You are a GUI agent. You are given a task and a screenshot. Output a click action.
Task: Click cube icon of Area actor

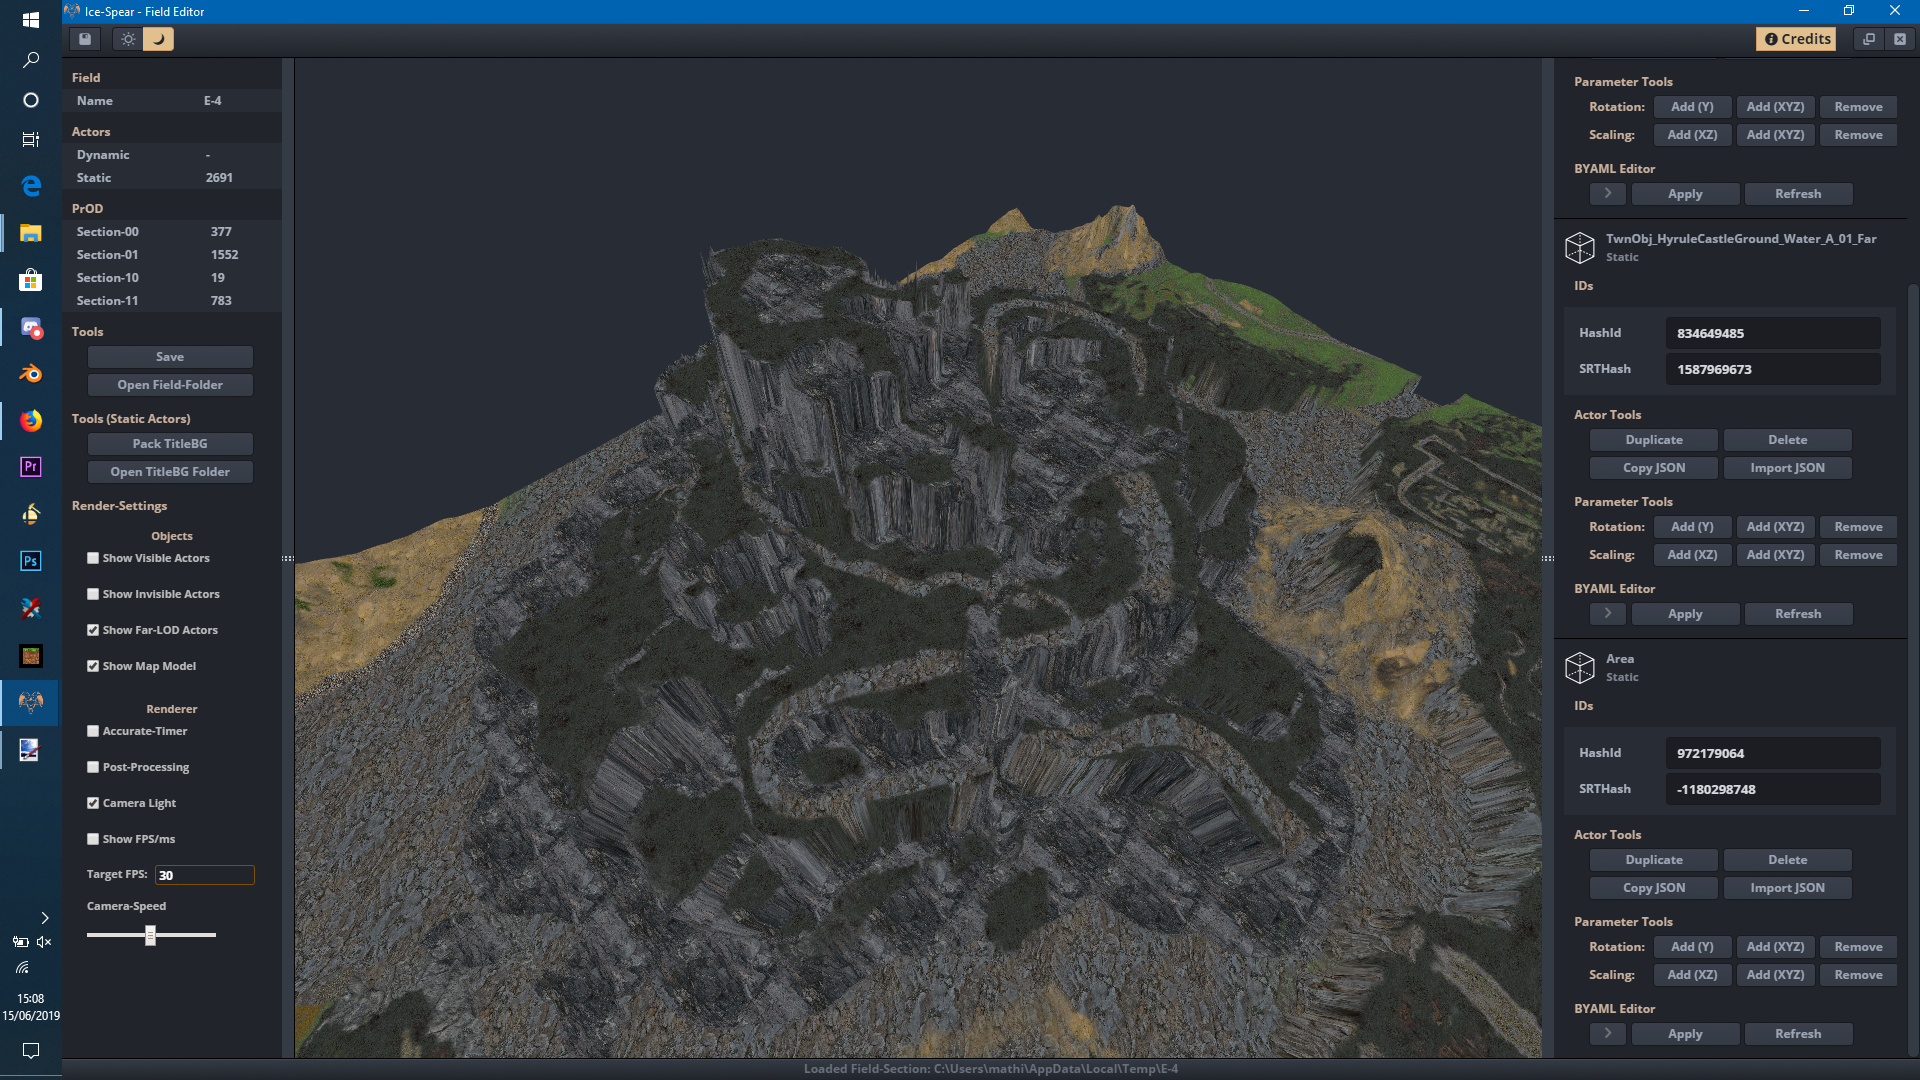point(1580,667)
